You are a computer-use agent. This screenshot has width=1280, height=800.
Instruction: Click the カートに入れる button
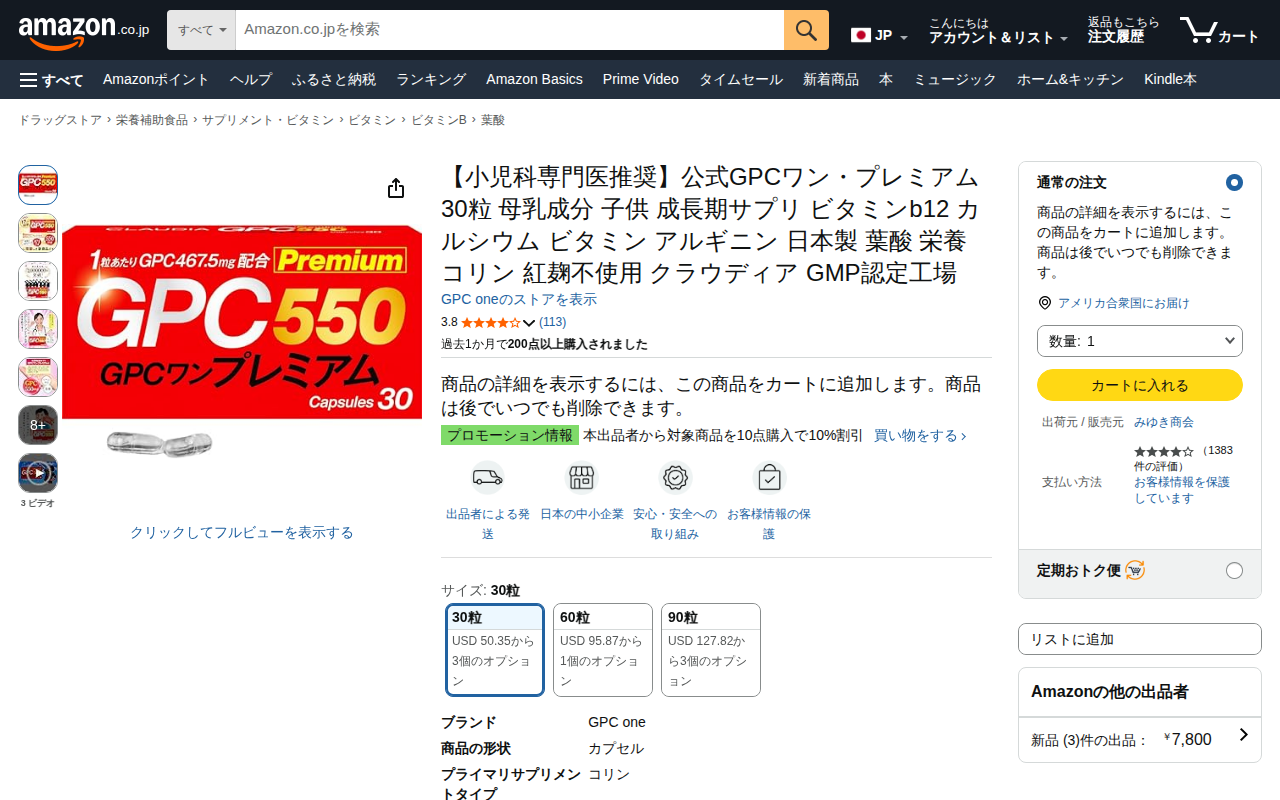tap(1140, 385)
